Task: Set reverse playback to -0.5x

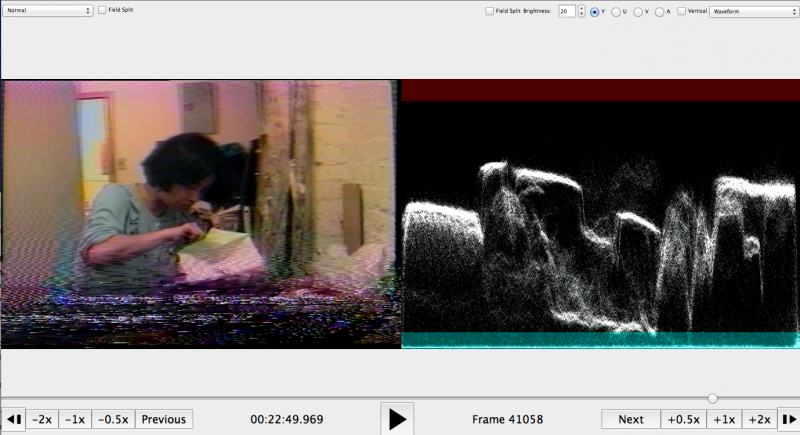Action: pyautogui.click(x=113, y=419)
